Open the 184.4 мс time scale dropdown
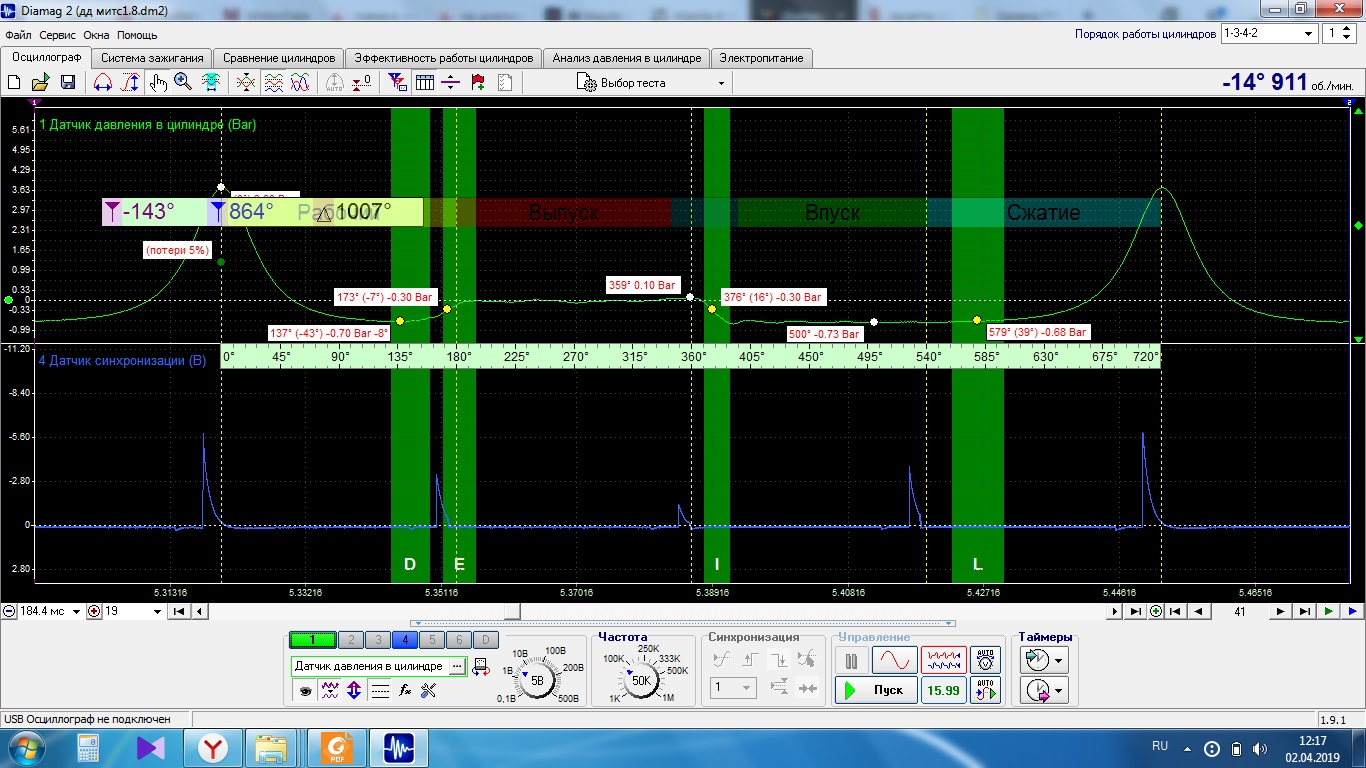The height and width of the screenshot is (768, 1366). point(76,611)
